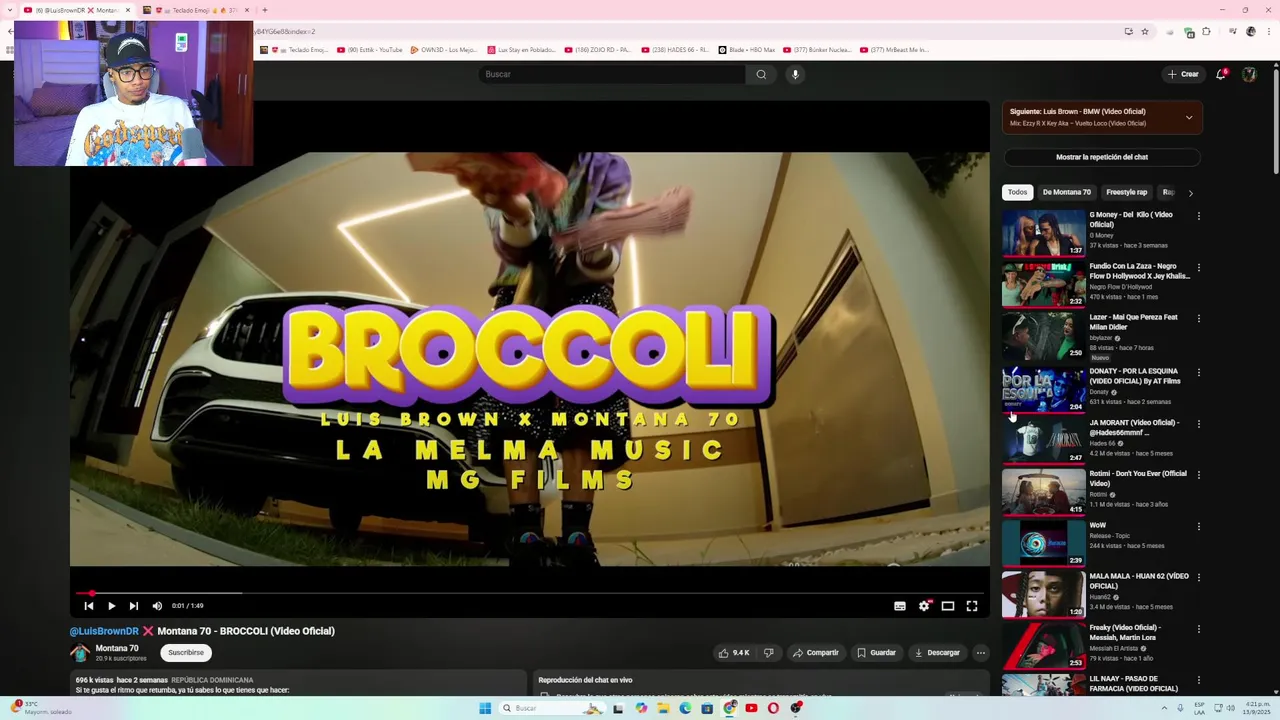Subscribe to Montana 70 channel
Viewport: 1280px width, 720px height.
coord(185,653)
